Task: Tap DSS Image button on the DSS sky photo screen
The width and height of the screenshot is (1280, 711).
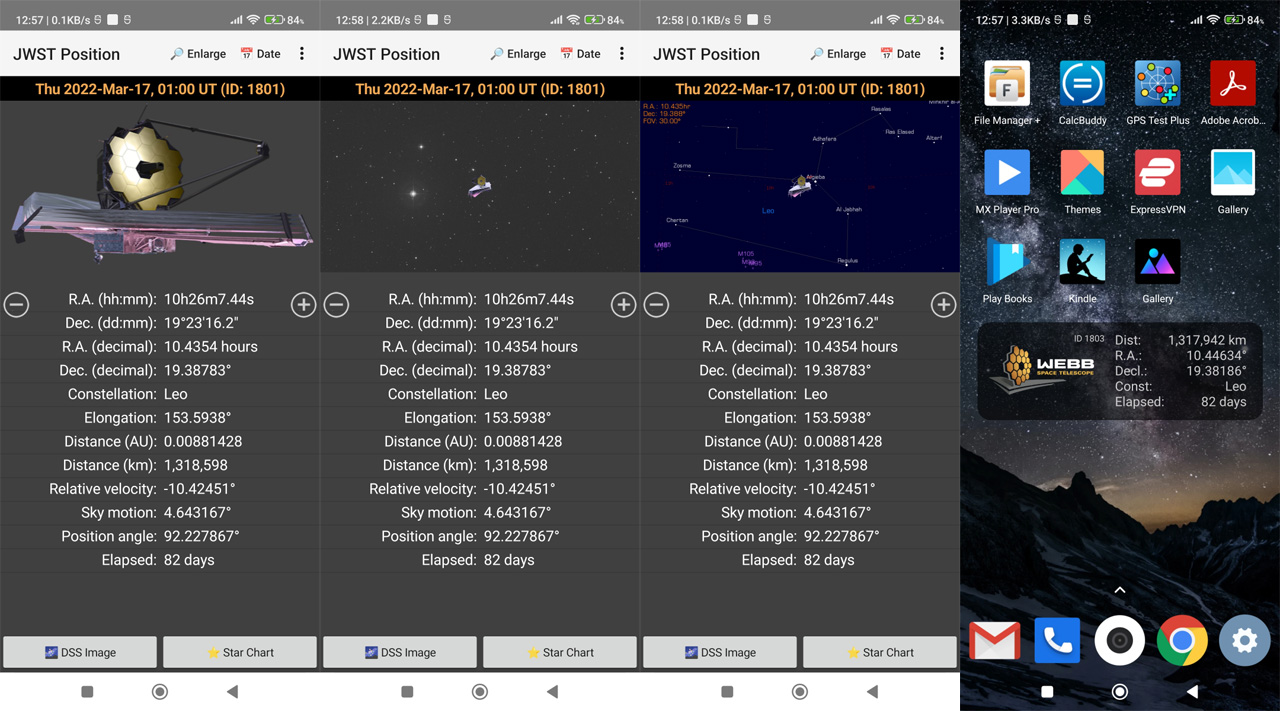Action: pyautogui.click(x=400, y=652)
